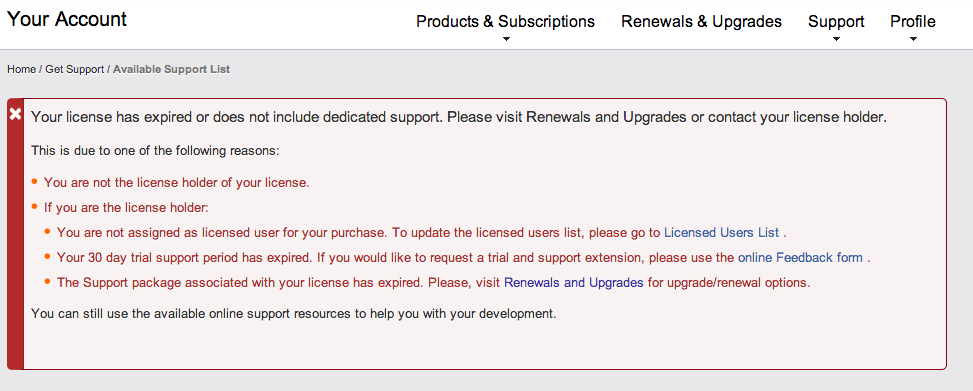Click the not the license holder bullet

[176, 183]
